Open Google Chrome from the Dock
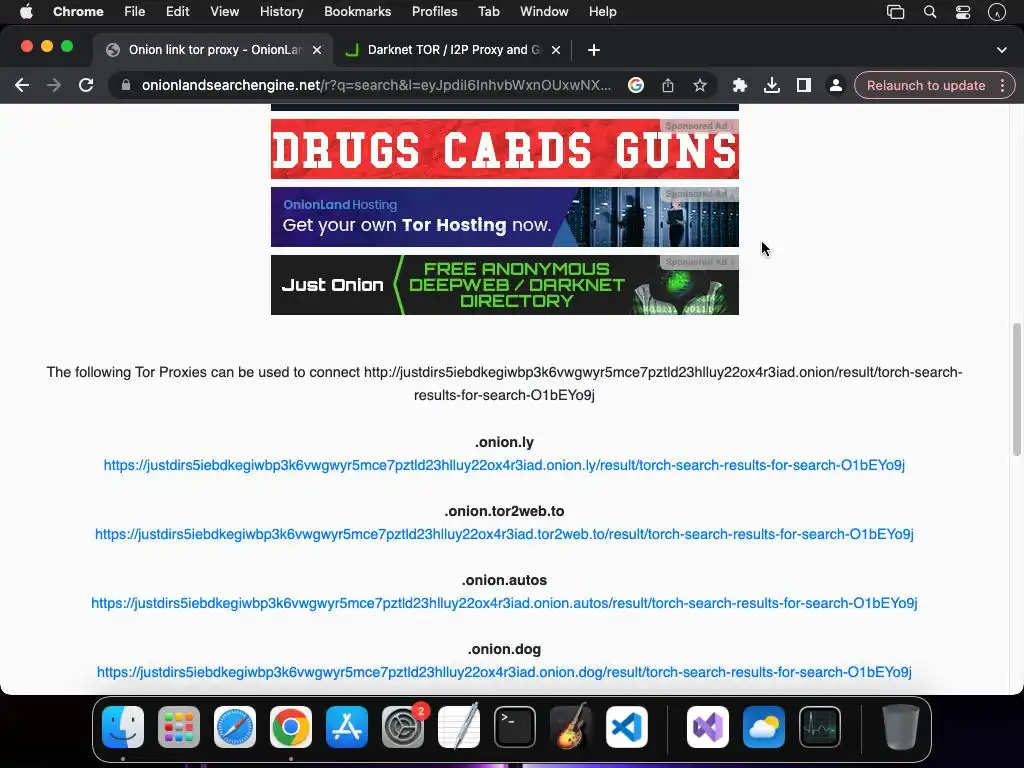Viewport: 1024px width, 768px height. pyautogui.click(x=291, y=727)
